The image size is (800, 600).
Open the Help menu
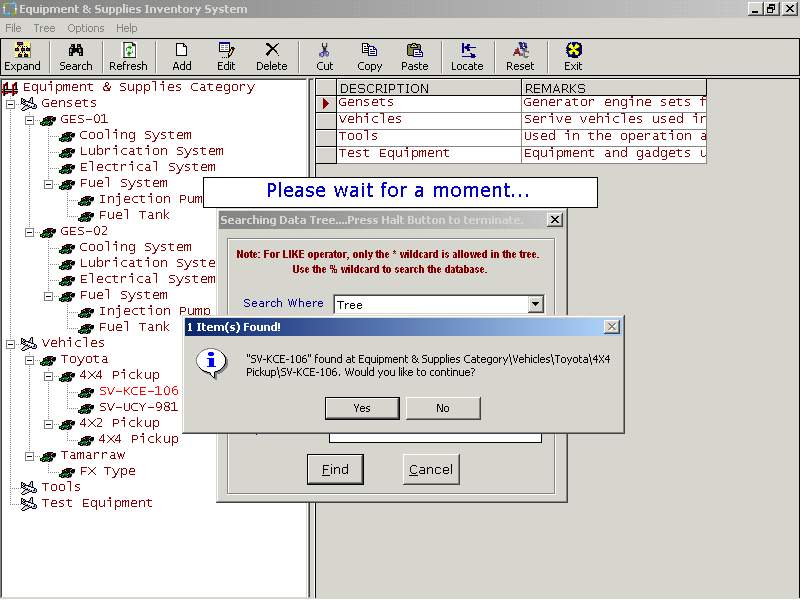click(127, 28)
